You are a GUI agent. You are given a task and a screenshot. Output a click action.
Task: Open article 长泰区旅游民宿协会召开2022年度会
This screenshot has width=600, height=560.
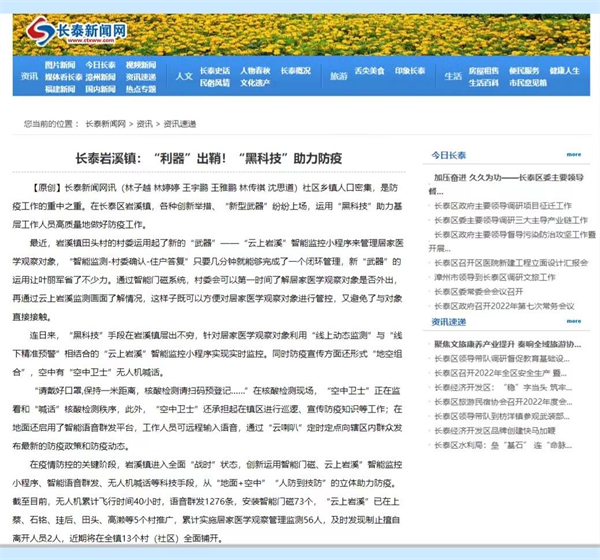[x=503, y=402]
